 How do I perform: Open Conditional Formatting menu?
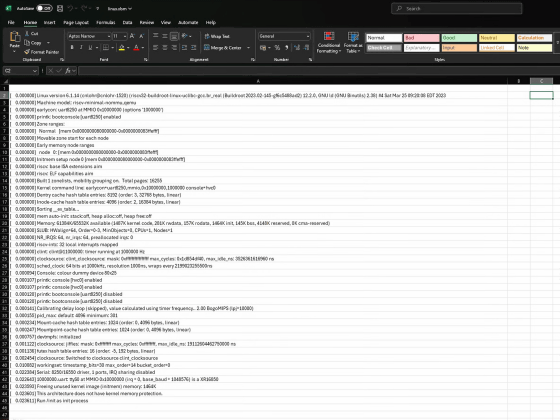(329, 42)
